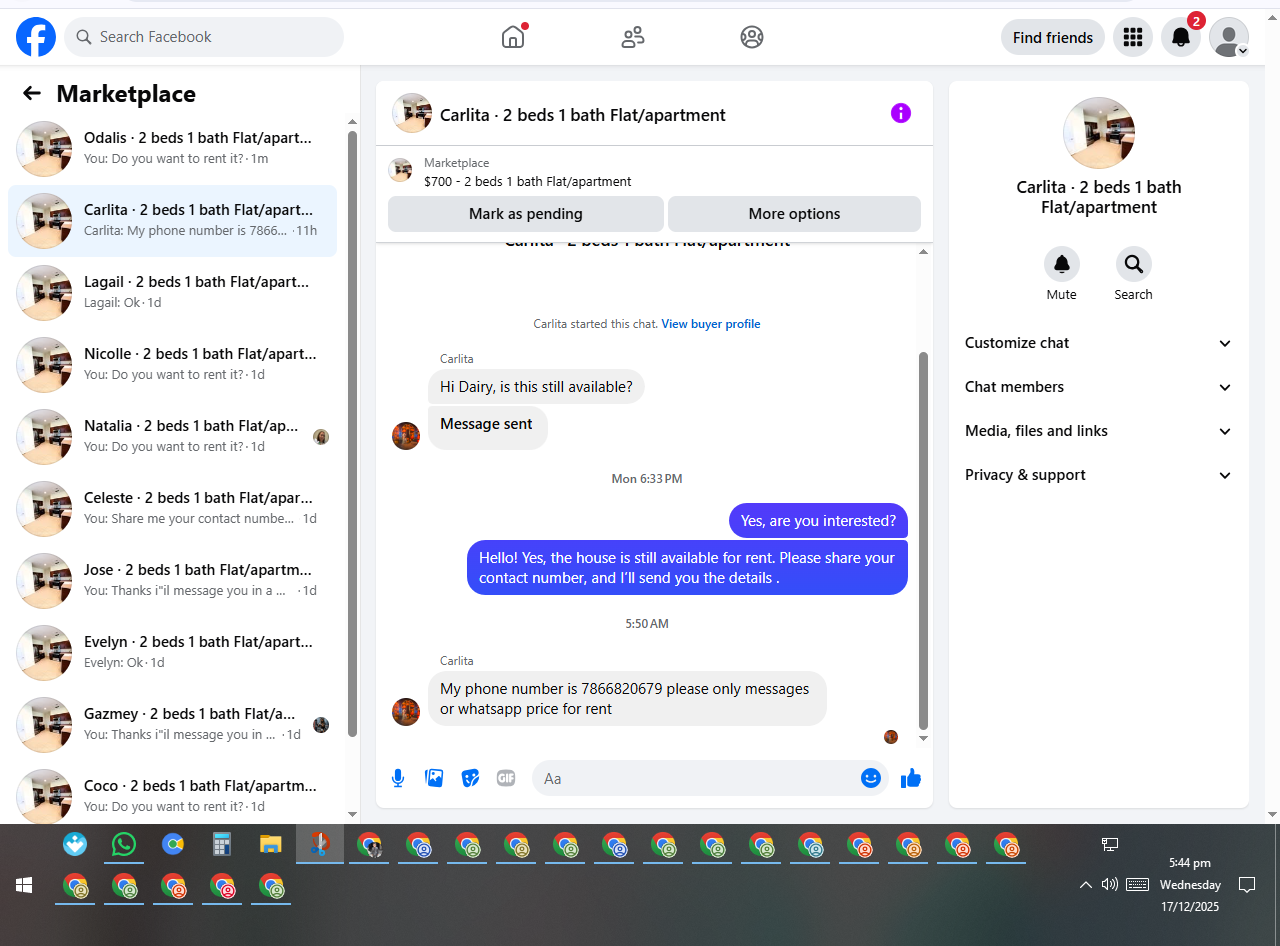Choose a GIF with the GIF icon
1280x946 pixels.
(506, 778)
